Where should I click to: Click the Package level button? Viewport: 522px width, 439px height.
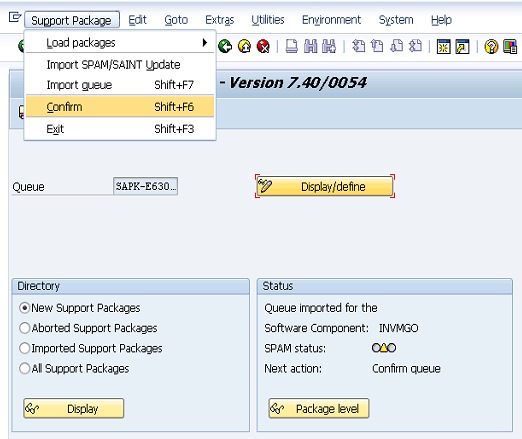tap(319, 408)
